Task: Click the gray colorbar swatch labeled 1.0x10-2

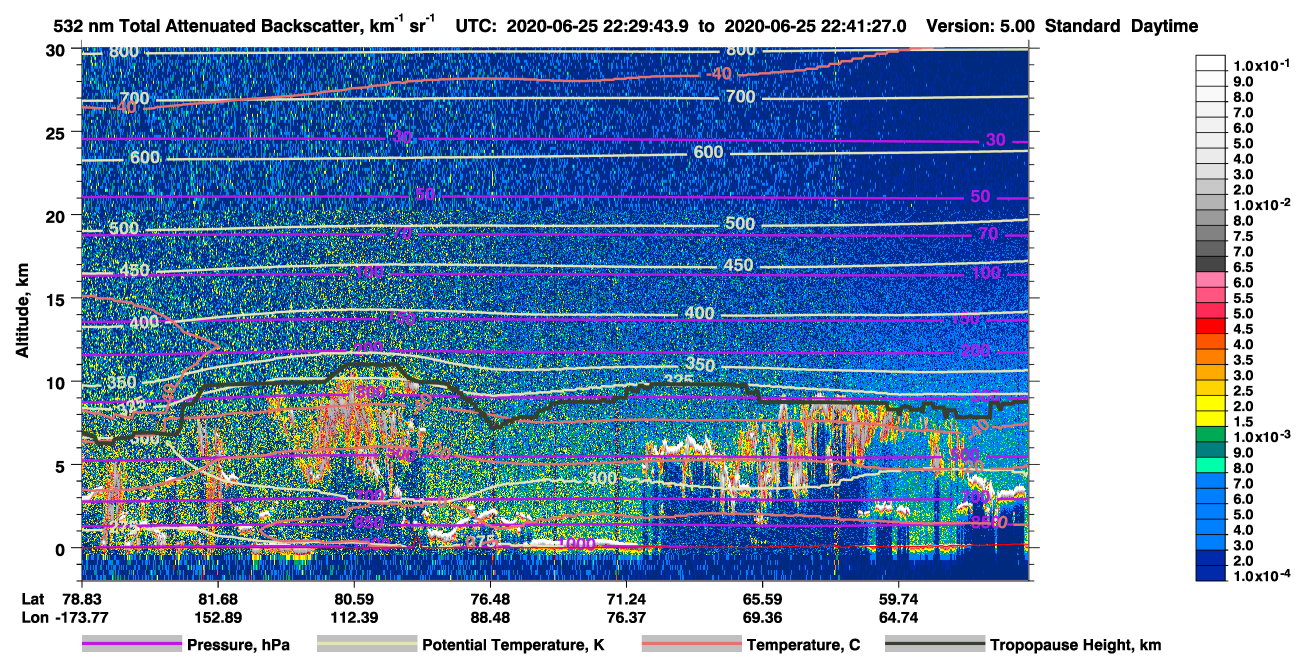Action: 1210,204
